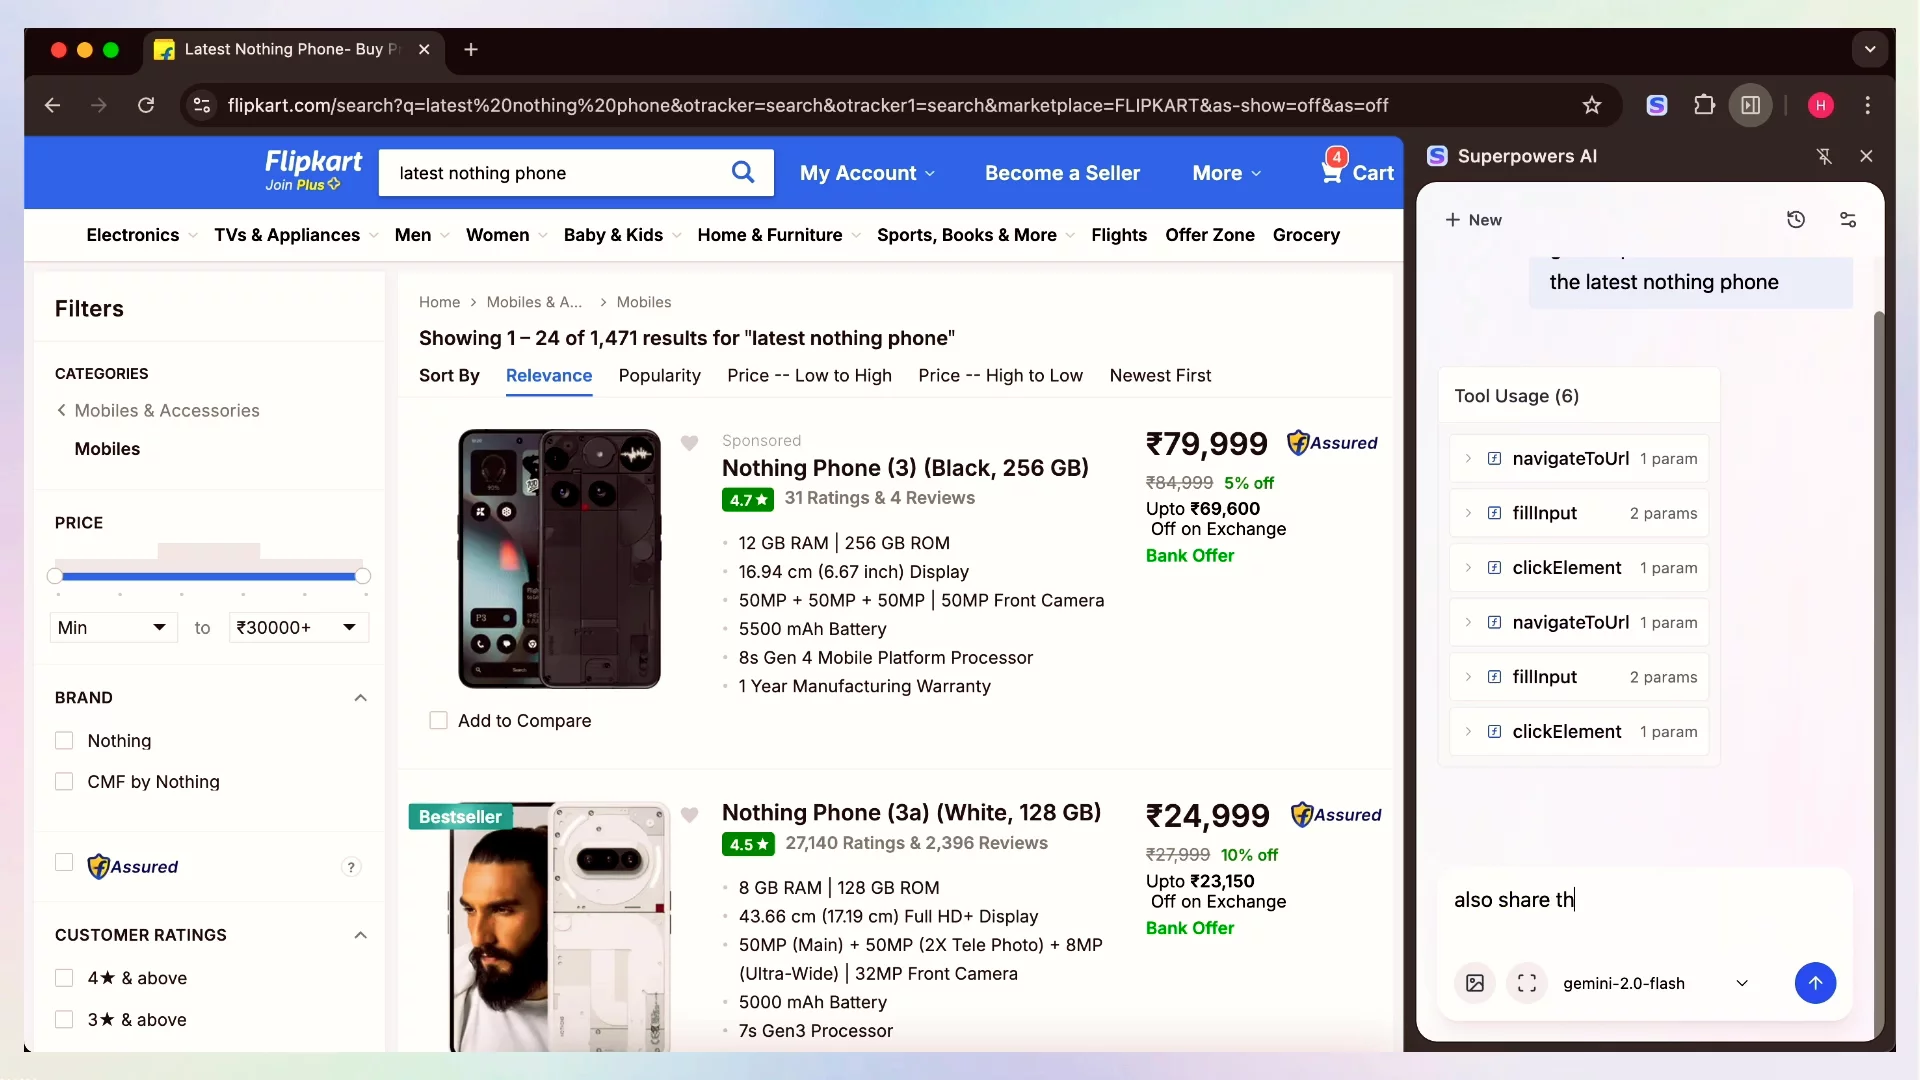
Task: Click the send message arrow button
Action: (x=1815, y=983)
